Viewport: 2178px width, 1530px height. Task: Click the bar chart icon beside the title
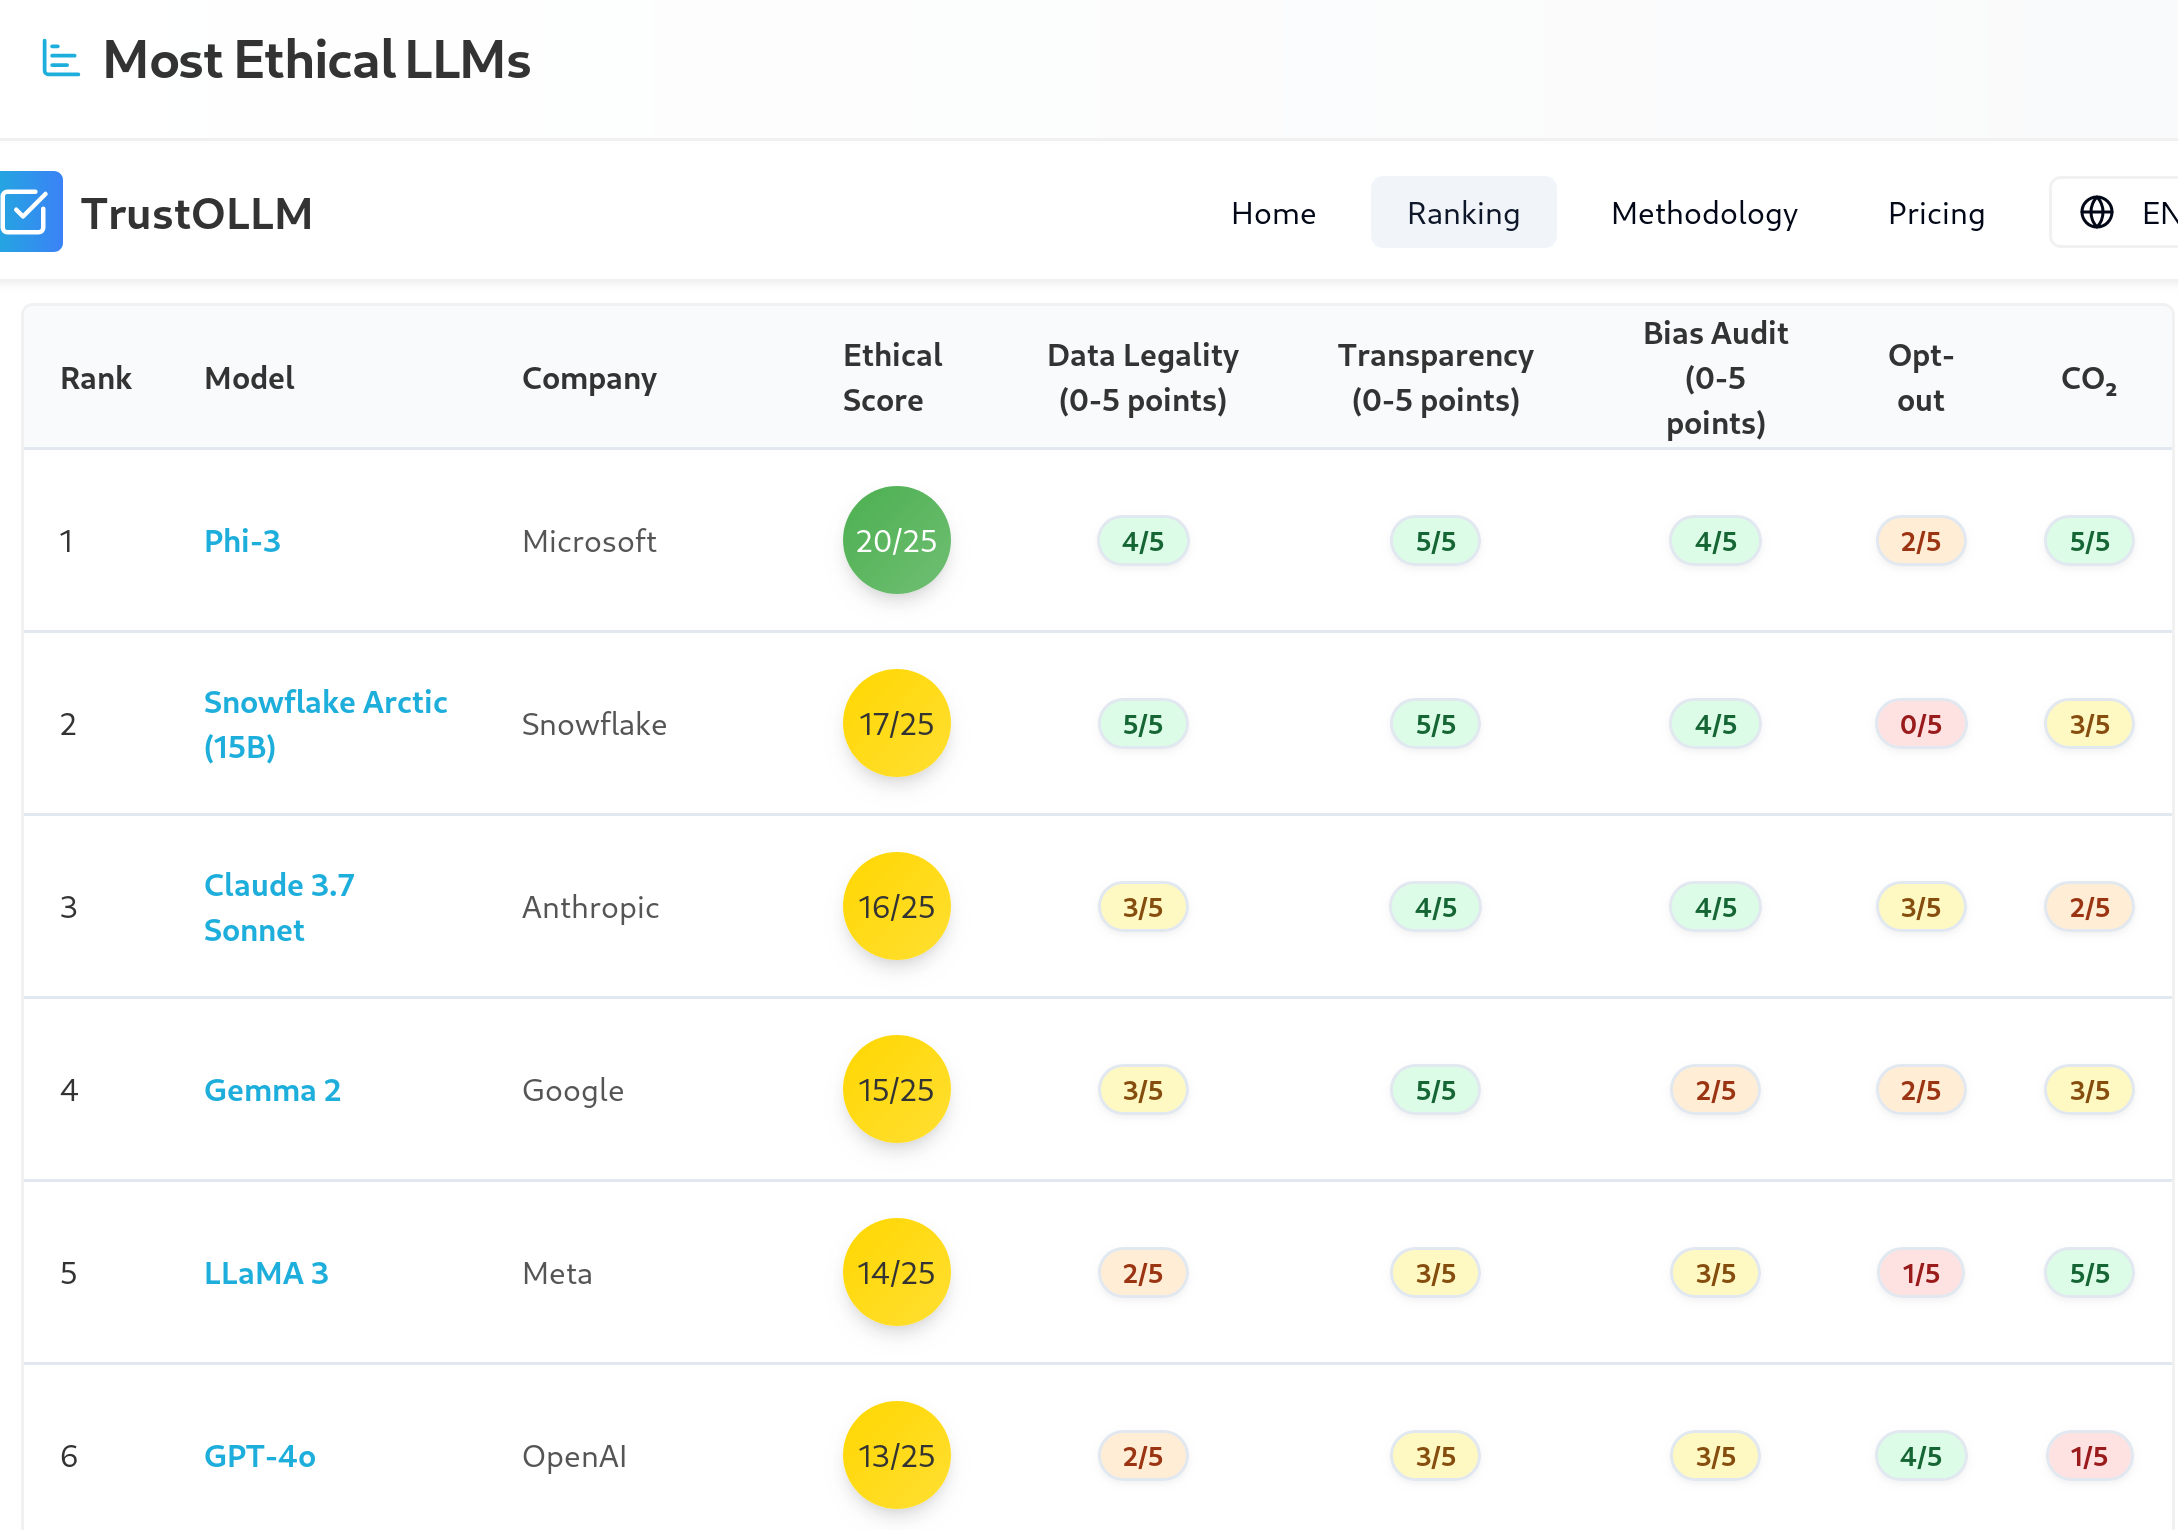pos(60,59)
